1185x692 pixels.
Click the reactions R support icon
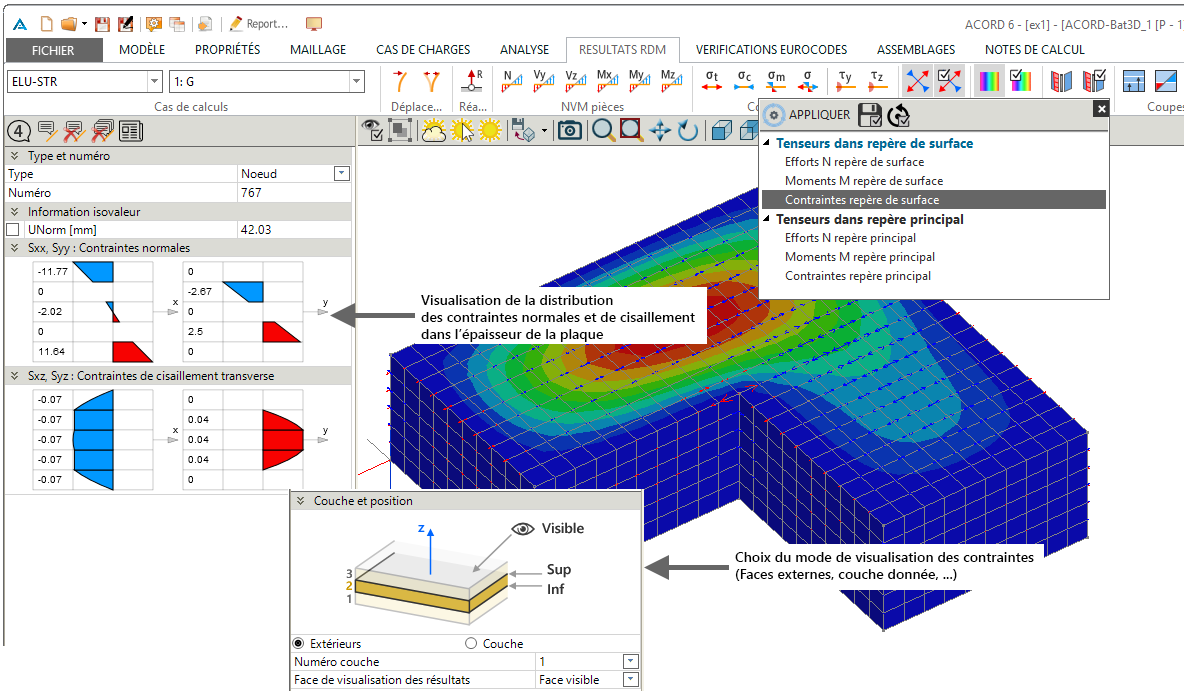click(x=472, y=81)
